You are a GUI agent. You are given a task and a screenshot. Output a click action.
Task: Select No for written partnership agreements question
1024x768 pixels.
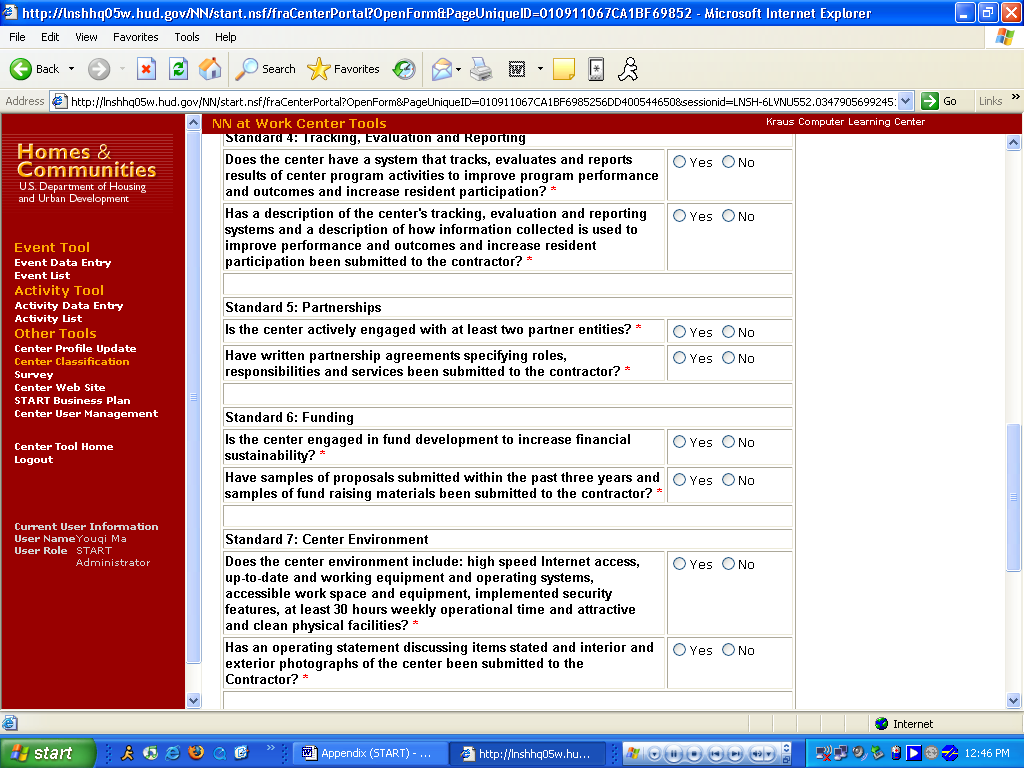(728, 358)
